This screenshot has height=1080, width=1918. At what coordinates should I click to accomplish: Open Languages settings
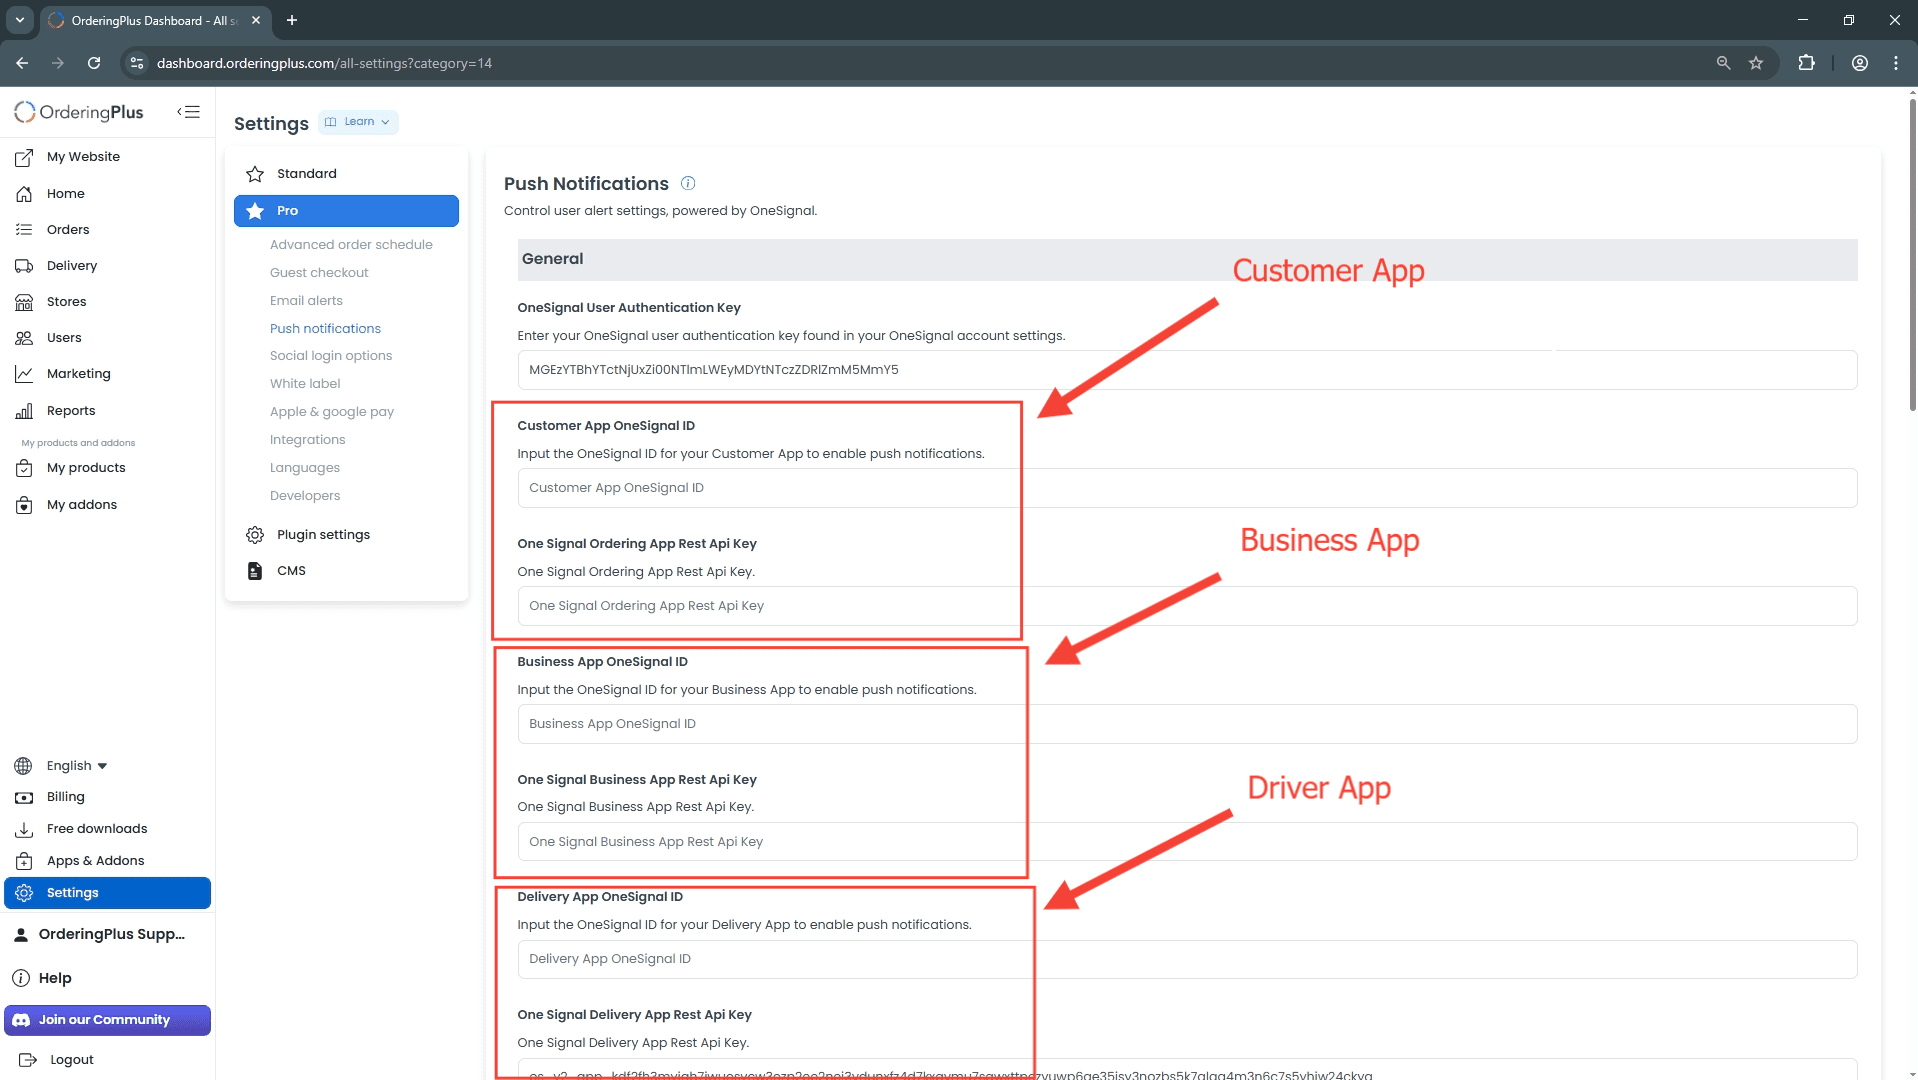[305, 468]
